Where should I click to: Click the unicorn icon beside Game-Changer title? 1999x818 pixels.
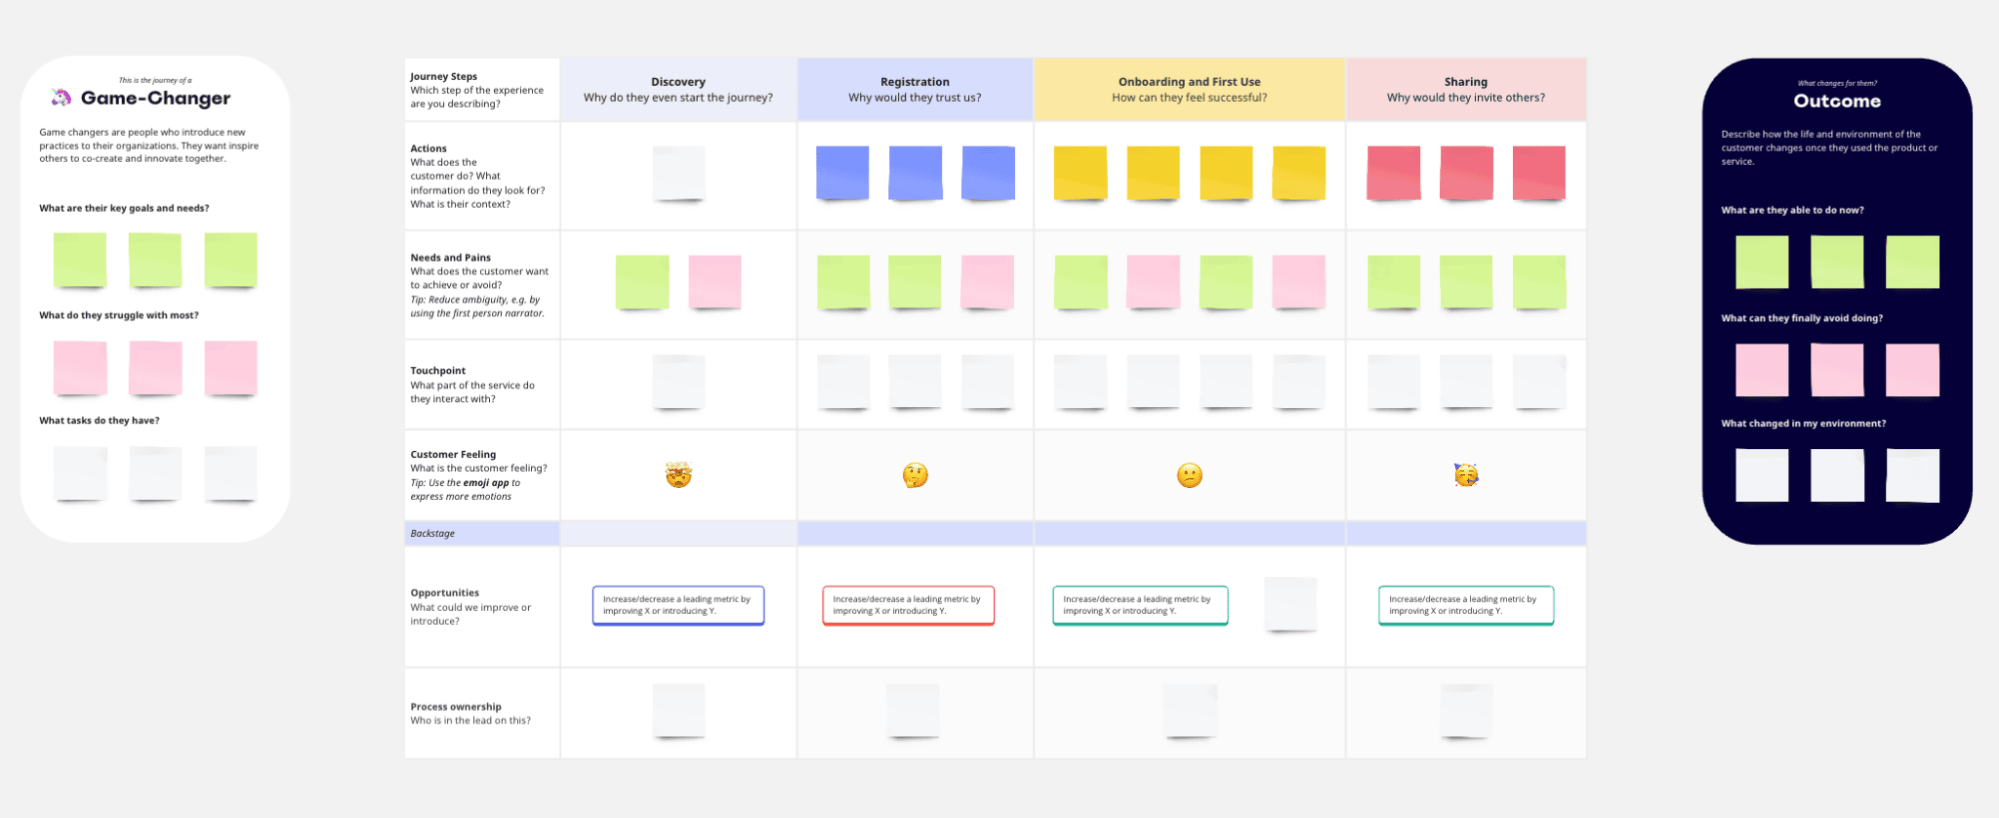pyautogui.click(x=61, y=97)
